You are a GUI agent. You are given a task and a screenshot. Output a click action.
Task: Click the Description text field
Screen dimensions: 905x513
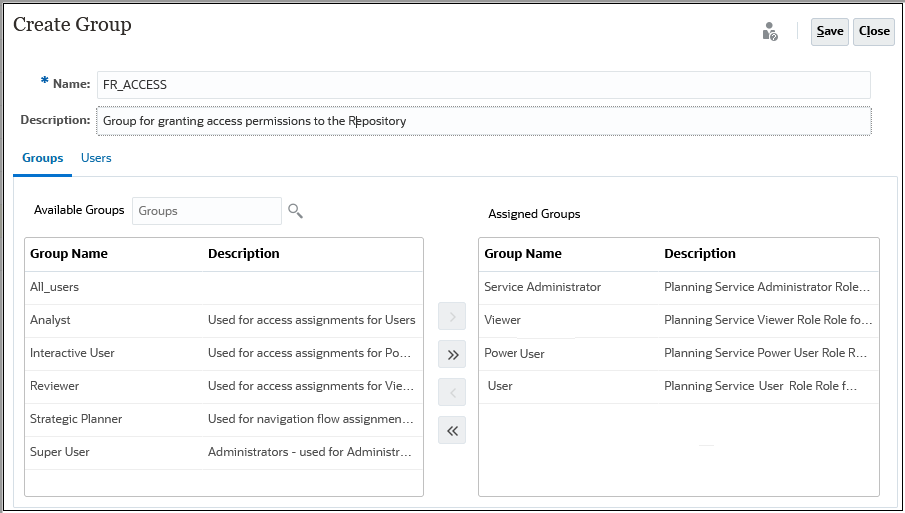tap(483, 121)
